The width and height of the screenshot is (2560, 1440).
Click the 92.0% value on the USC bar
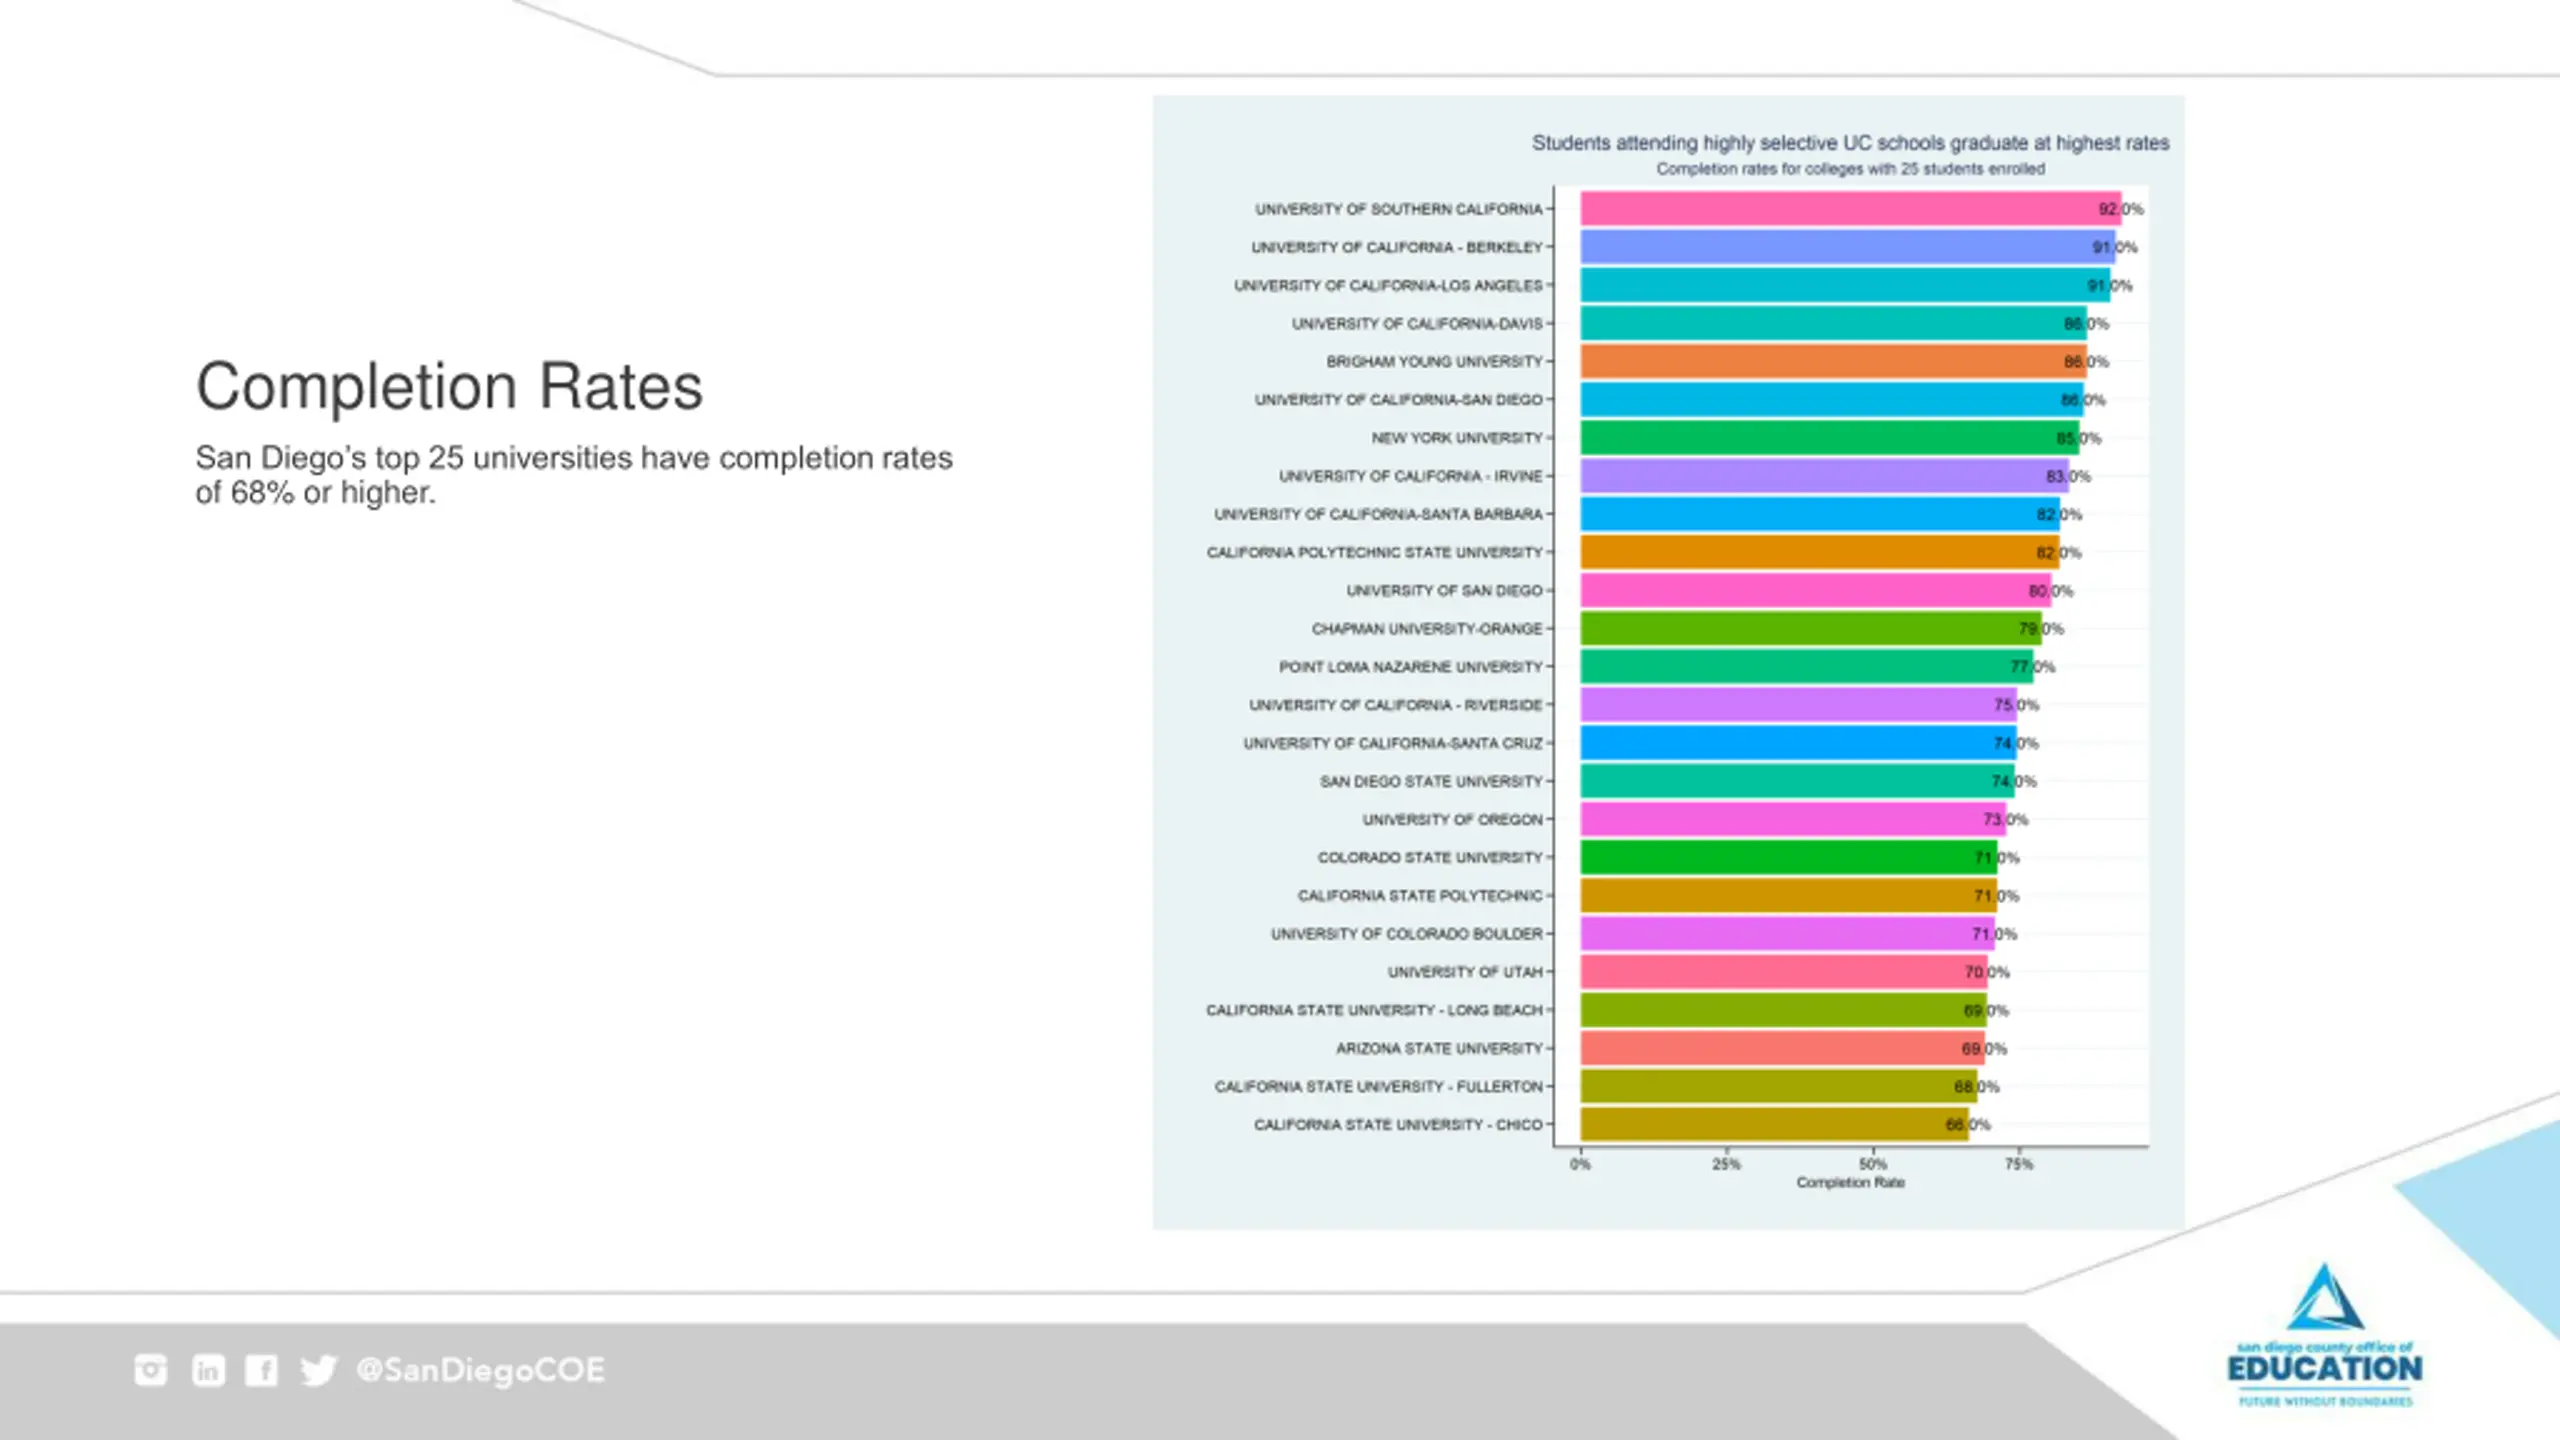pos(2121,209)
